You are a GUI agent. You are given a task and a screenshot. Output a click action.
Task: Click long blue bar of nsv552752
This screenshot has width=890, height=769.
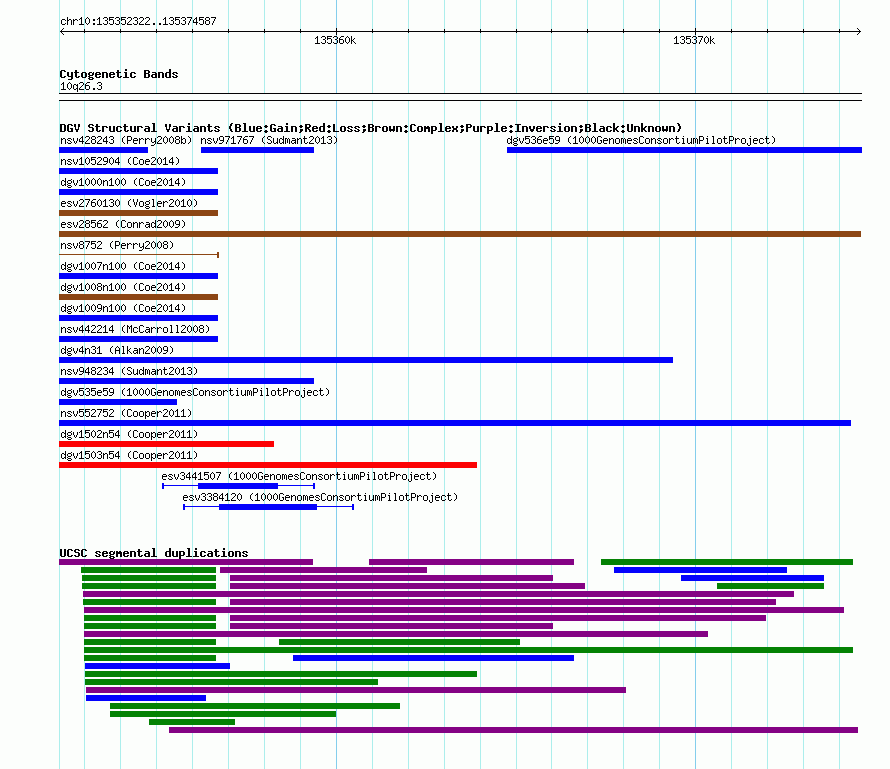pyautogui.click(x=455, y=423)
